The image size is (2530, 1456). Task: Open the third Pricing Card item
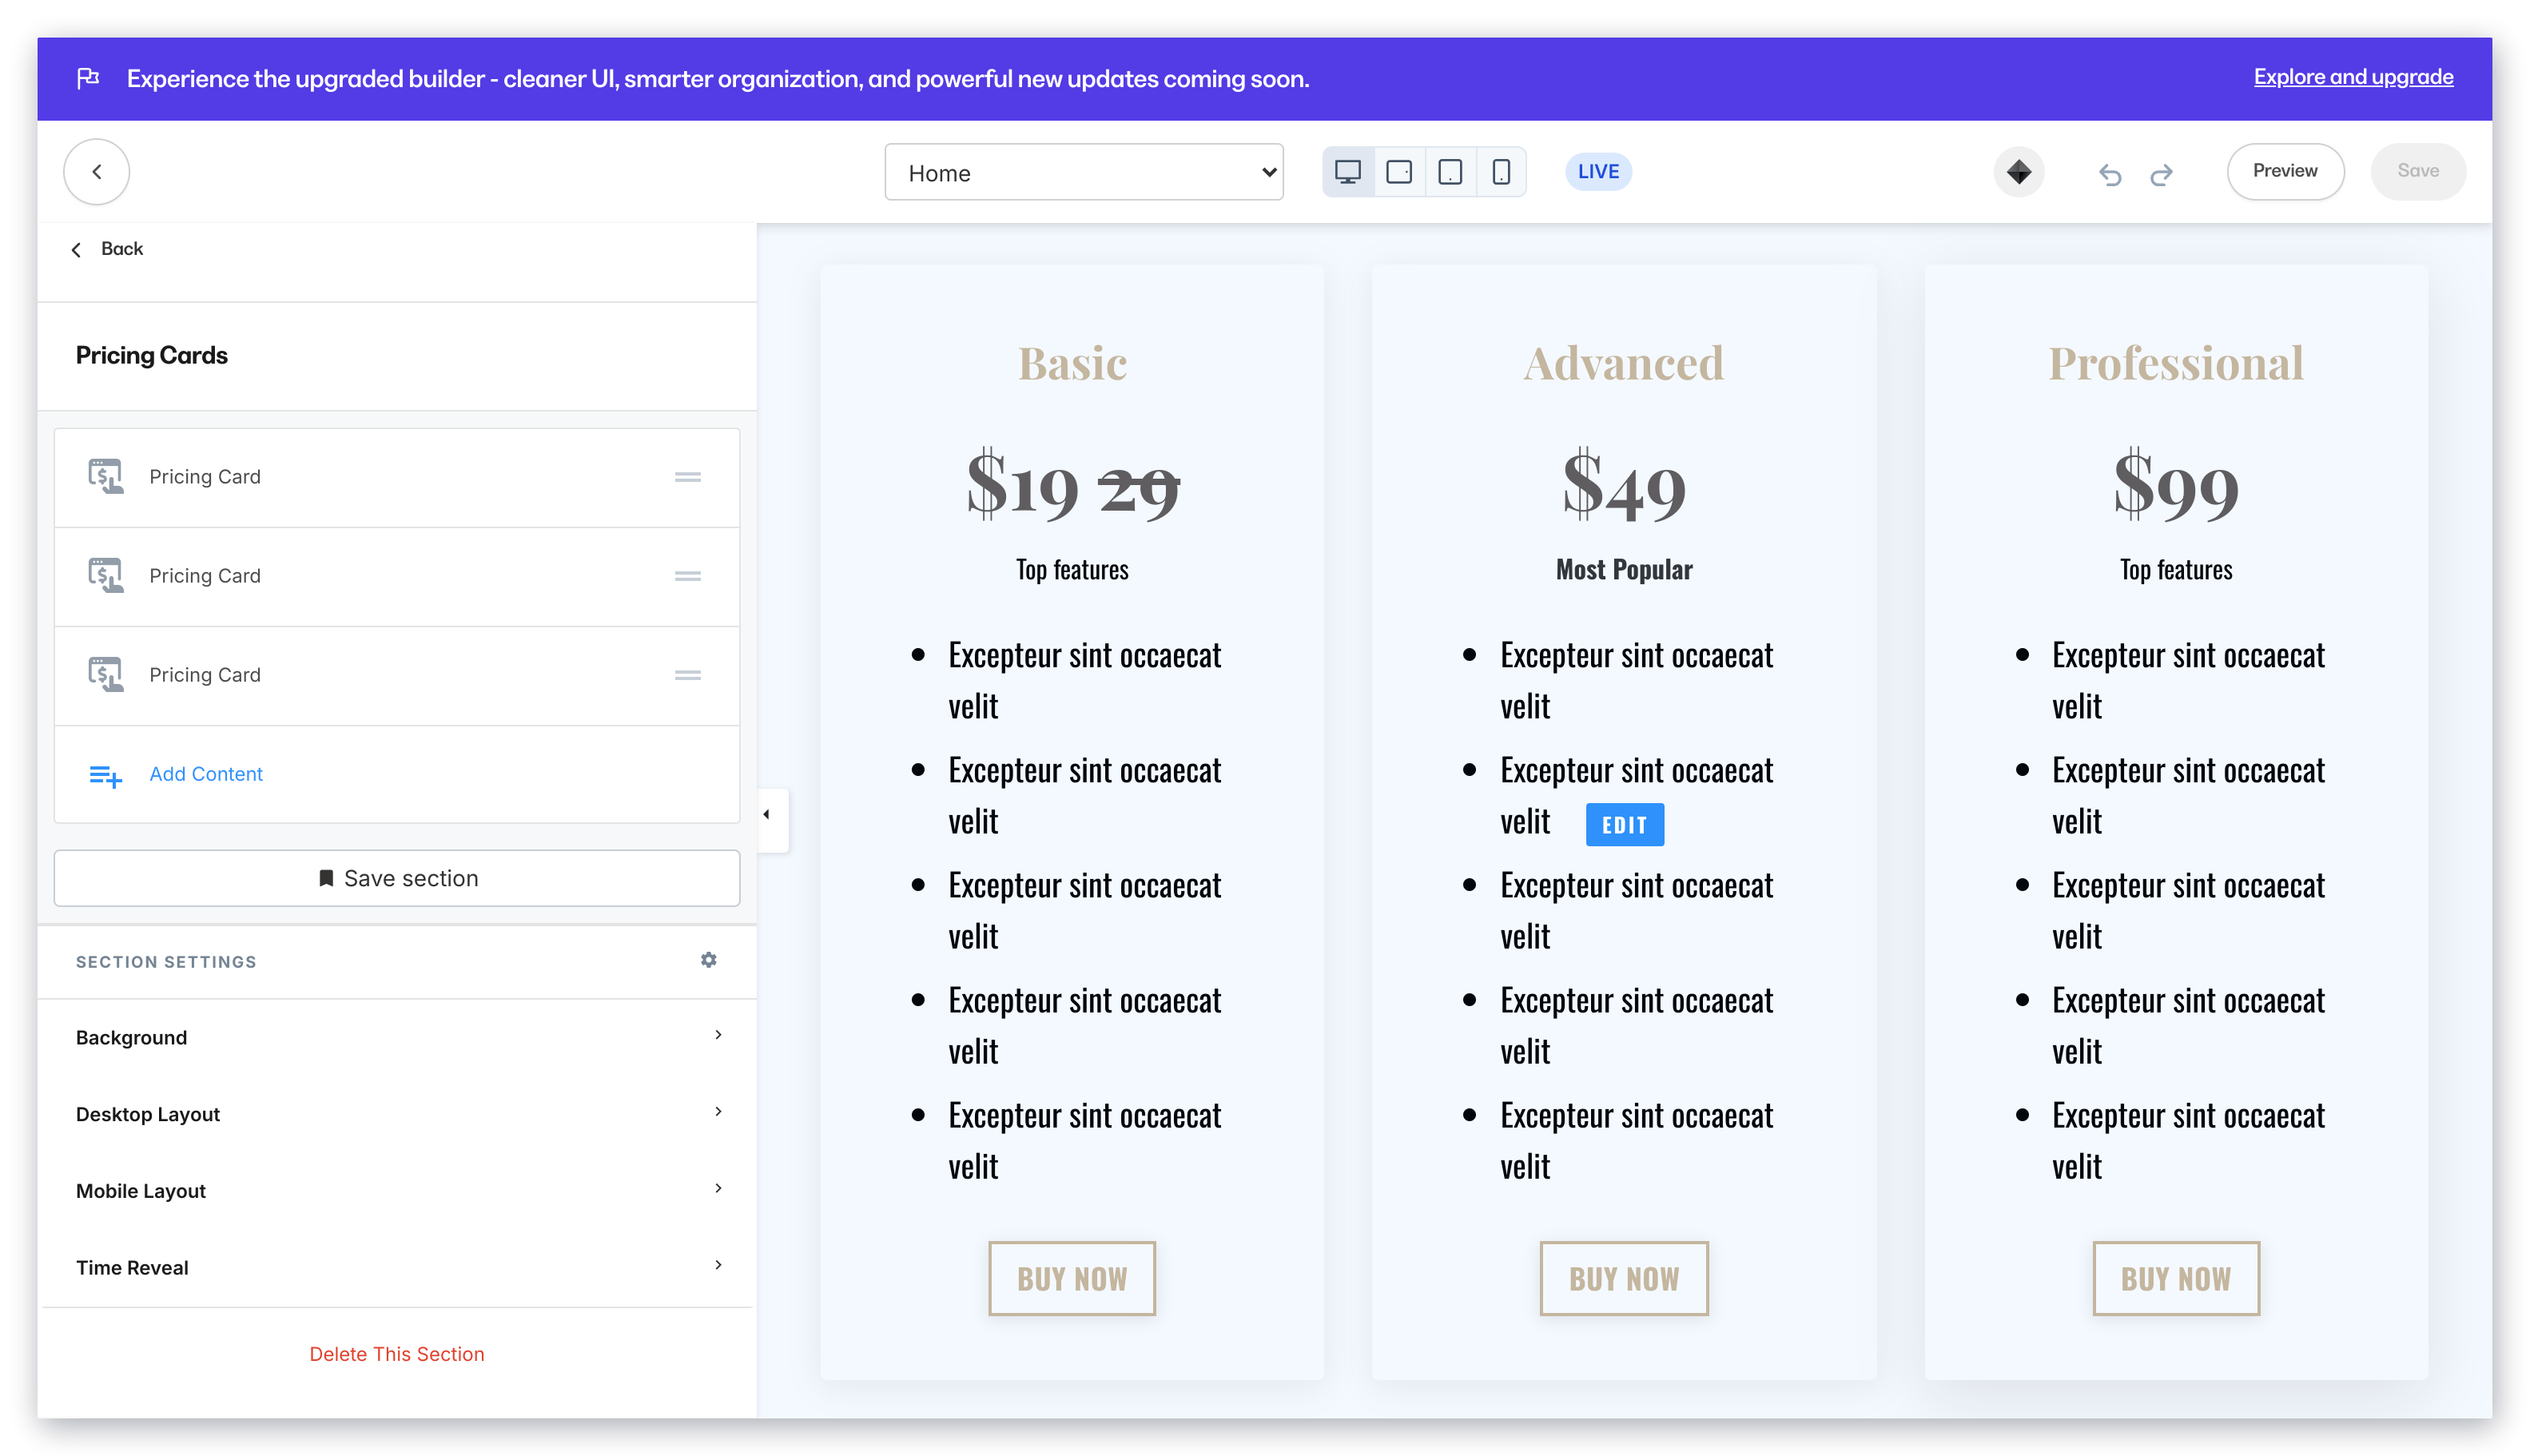coord(397,675)
